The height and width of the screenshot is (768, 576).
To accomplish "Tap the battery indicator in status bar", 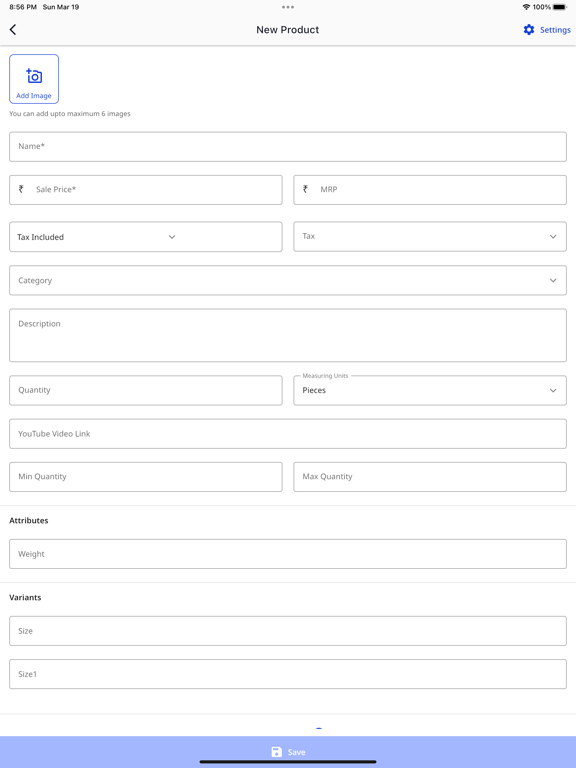I will click(x=560, y=7).
